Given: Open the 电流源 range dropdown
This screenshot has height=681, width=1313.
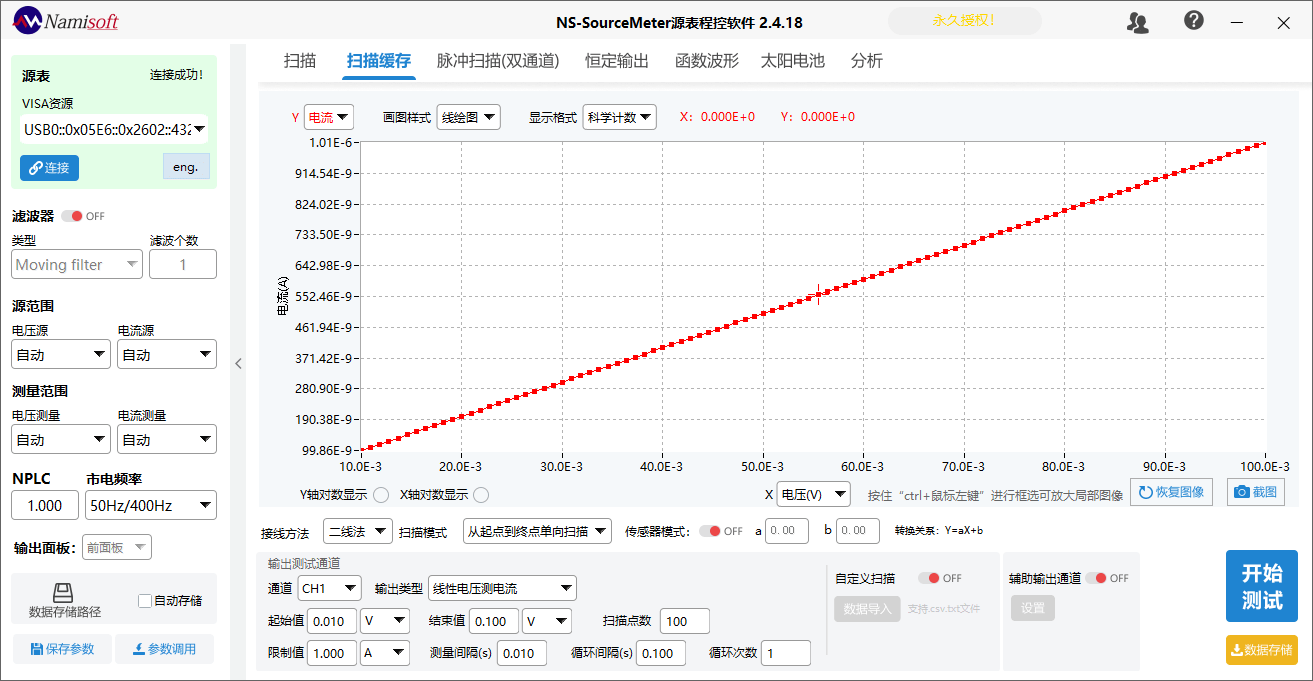Looking at the screenshot, I should point(167,354).
